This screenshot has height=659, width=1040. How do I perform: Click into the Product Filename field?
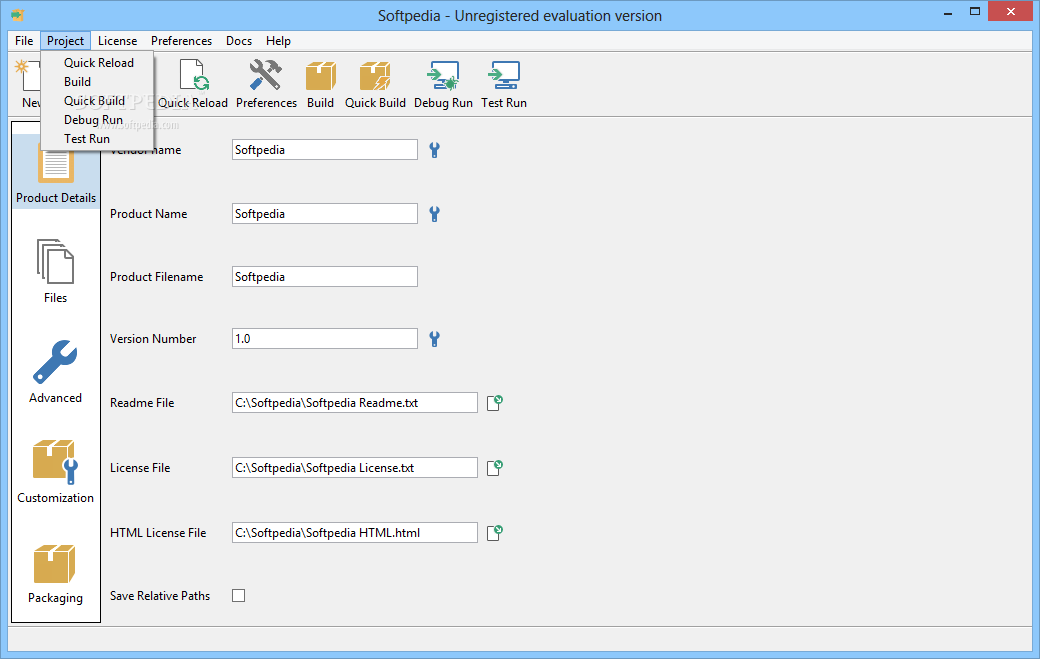(325, 276)
